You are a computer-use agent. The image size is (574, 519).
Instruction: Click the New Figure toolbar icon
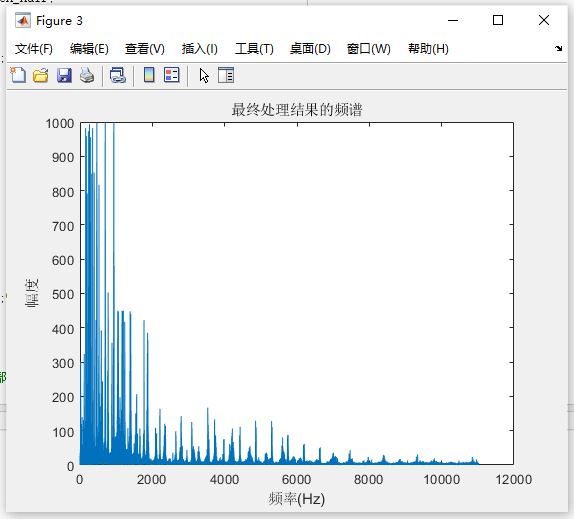pos(18,75)
